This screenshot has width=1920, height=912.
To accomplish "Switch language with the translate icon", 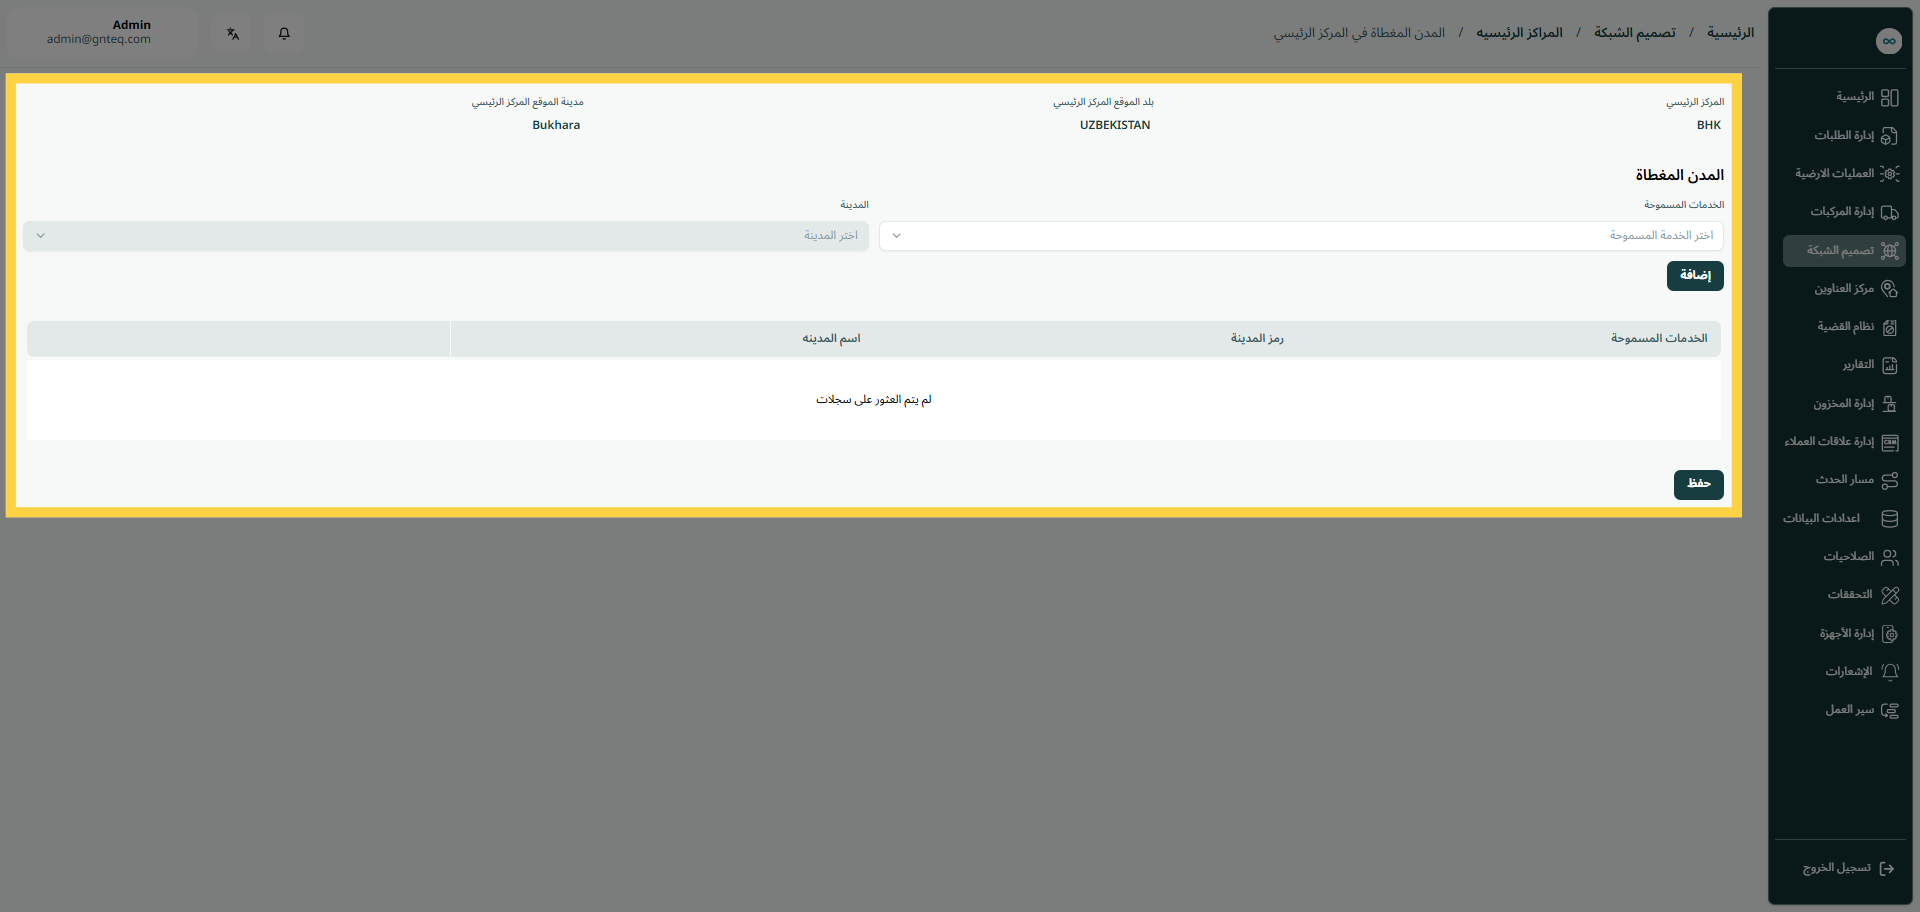I will (233, 33).
